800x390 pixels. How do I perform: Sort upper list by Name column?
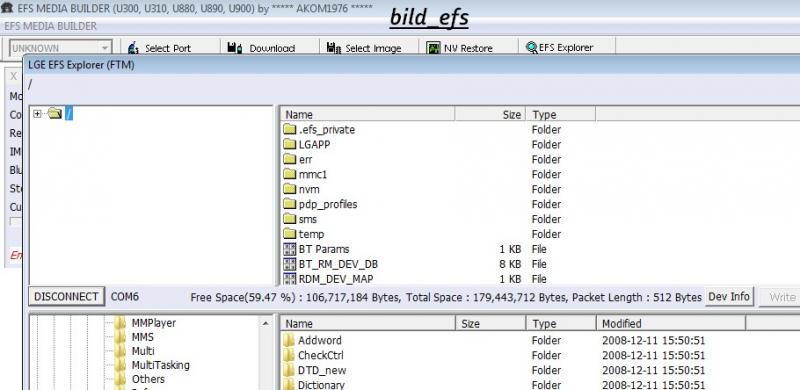(x=367, y=114)
